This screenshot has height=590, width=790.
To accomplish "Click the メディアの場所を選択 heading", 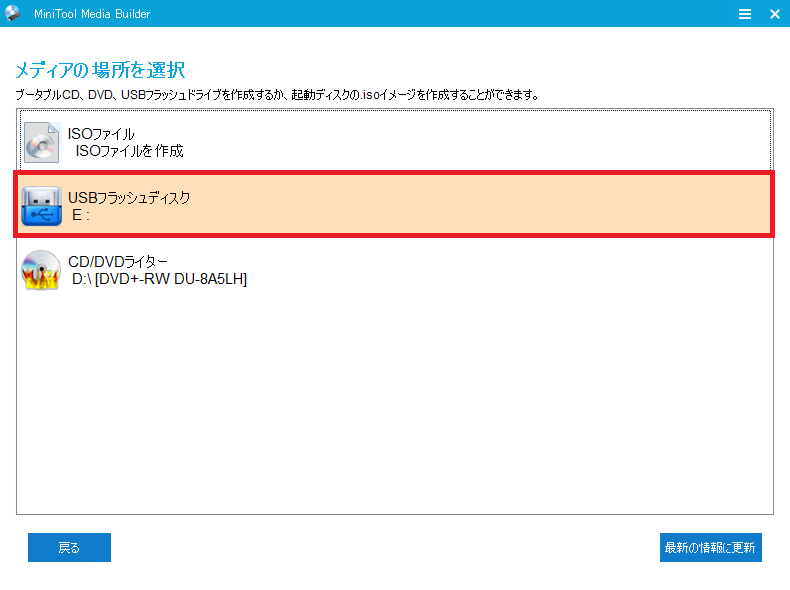I will click(100, 70).
